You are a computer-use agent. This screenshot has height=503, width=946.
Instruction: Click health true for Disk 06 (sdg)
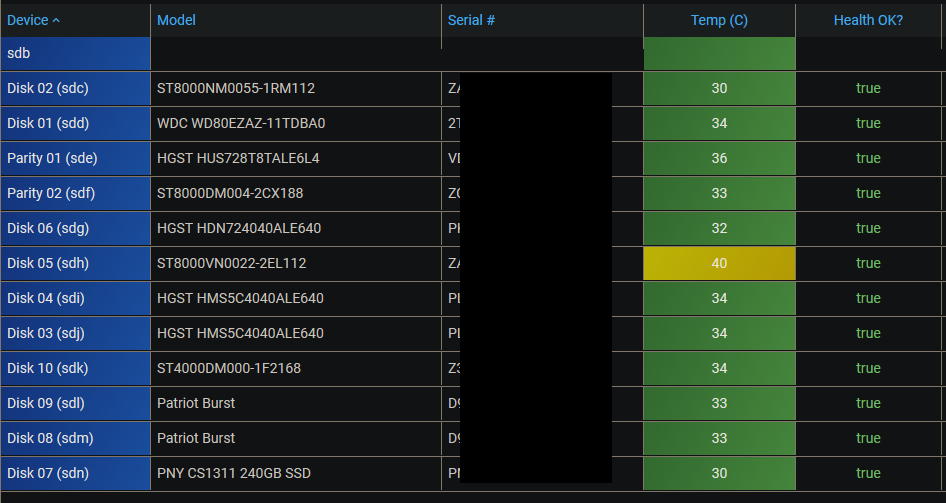pyautogui.click(x=868, y=228)
